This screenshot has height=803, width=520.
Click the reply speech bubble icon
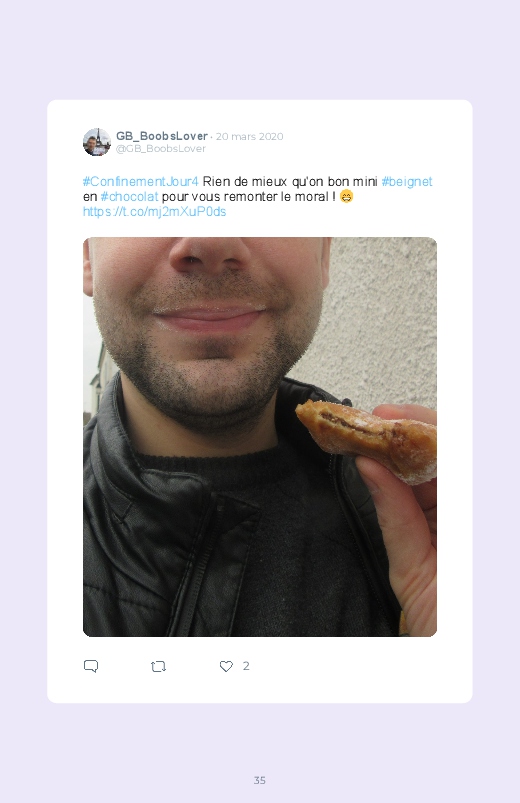[x=91, y=666]
